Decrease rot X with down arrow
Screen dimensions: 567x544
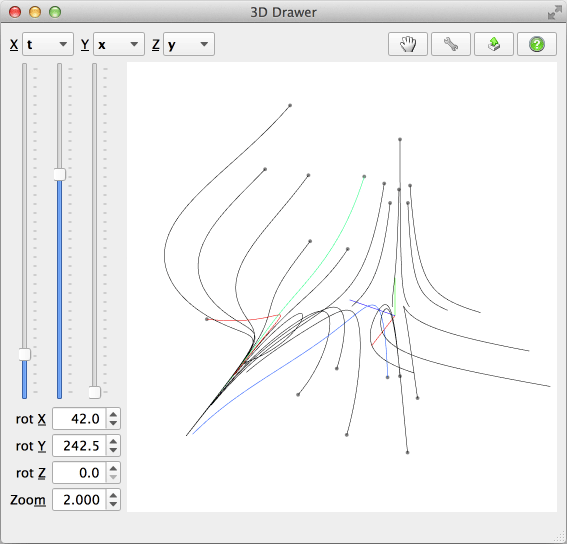[113, 423]
